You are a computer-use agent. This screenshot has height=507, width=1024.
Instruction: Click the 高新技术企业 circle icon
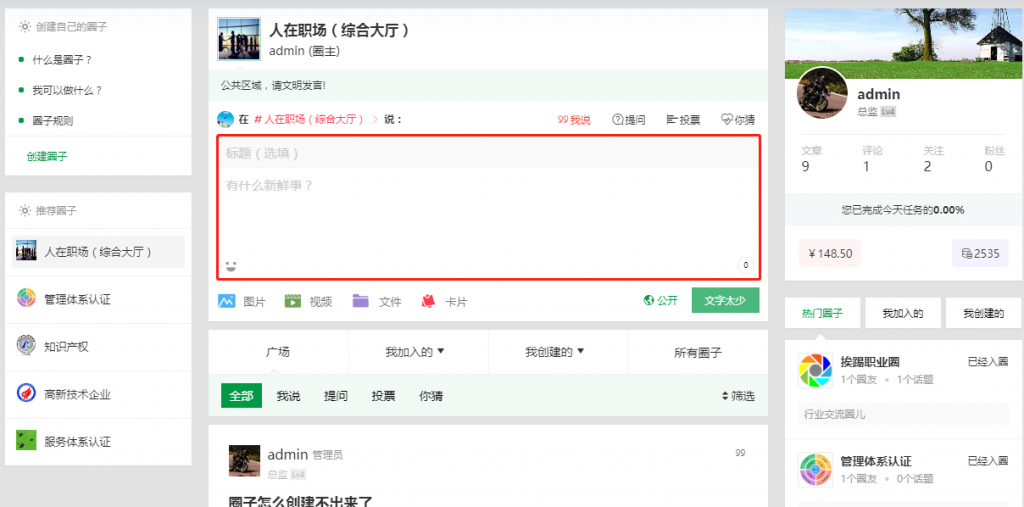click(x=26, y=394)
